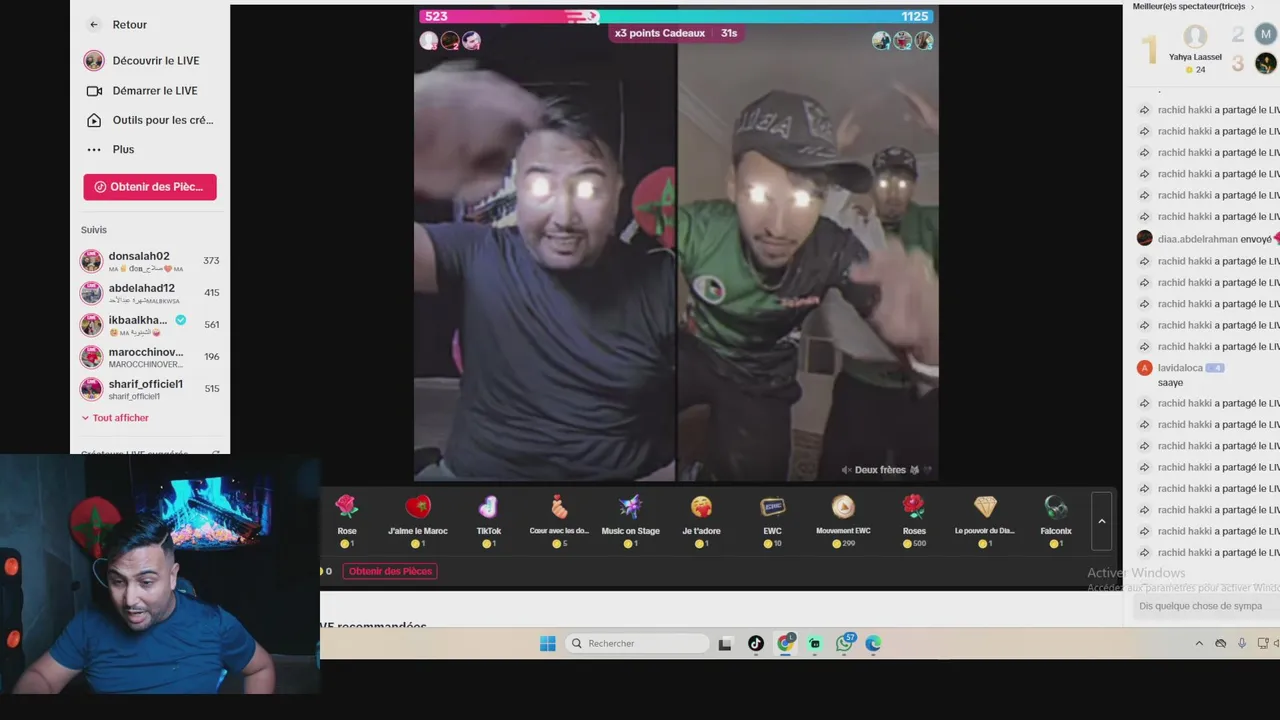Send the Mouvement EWC gift
This screenshot has height=720, width=1280.
pos(843,520)
